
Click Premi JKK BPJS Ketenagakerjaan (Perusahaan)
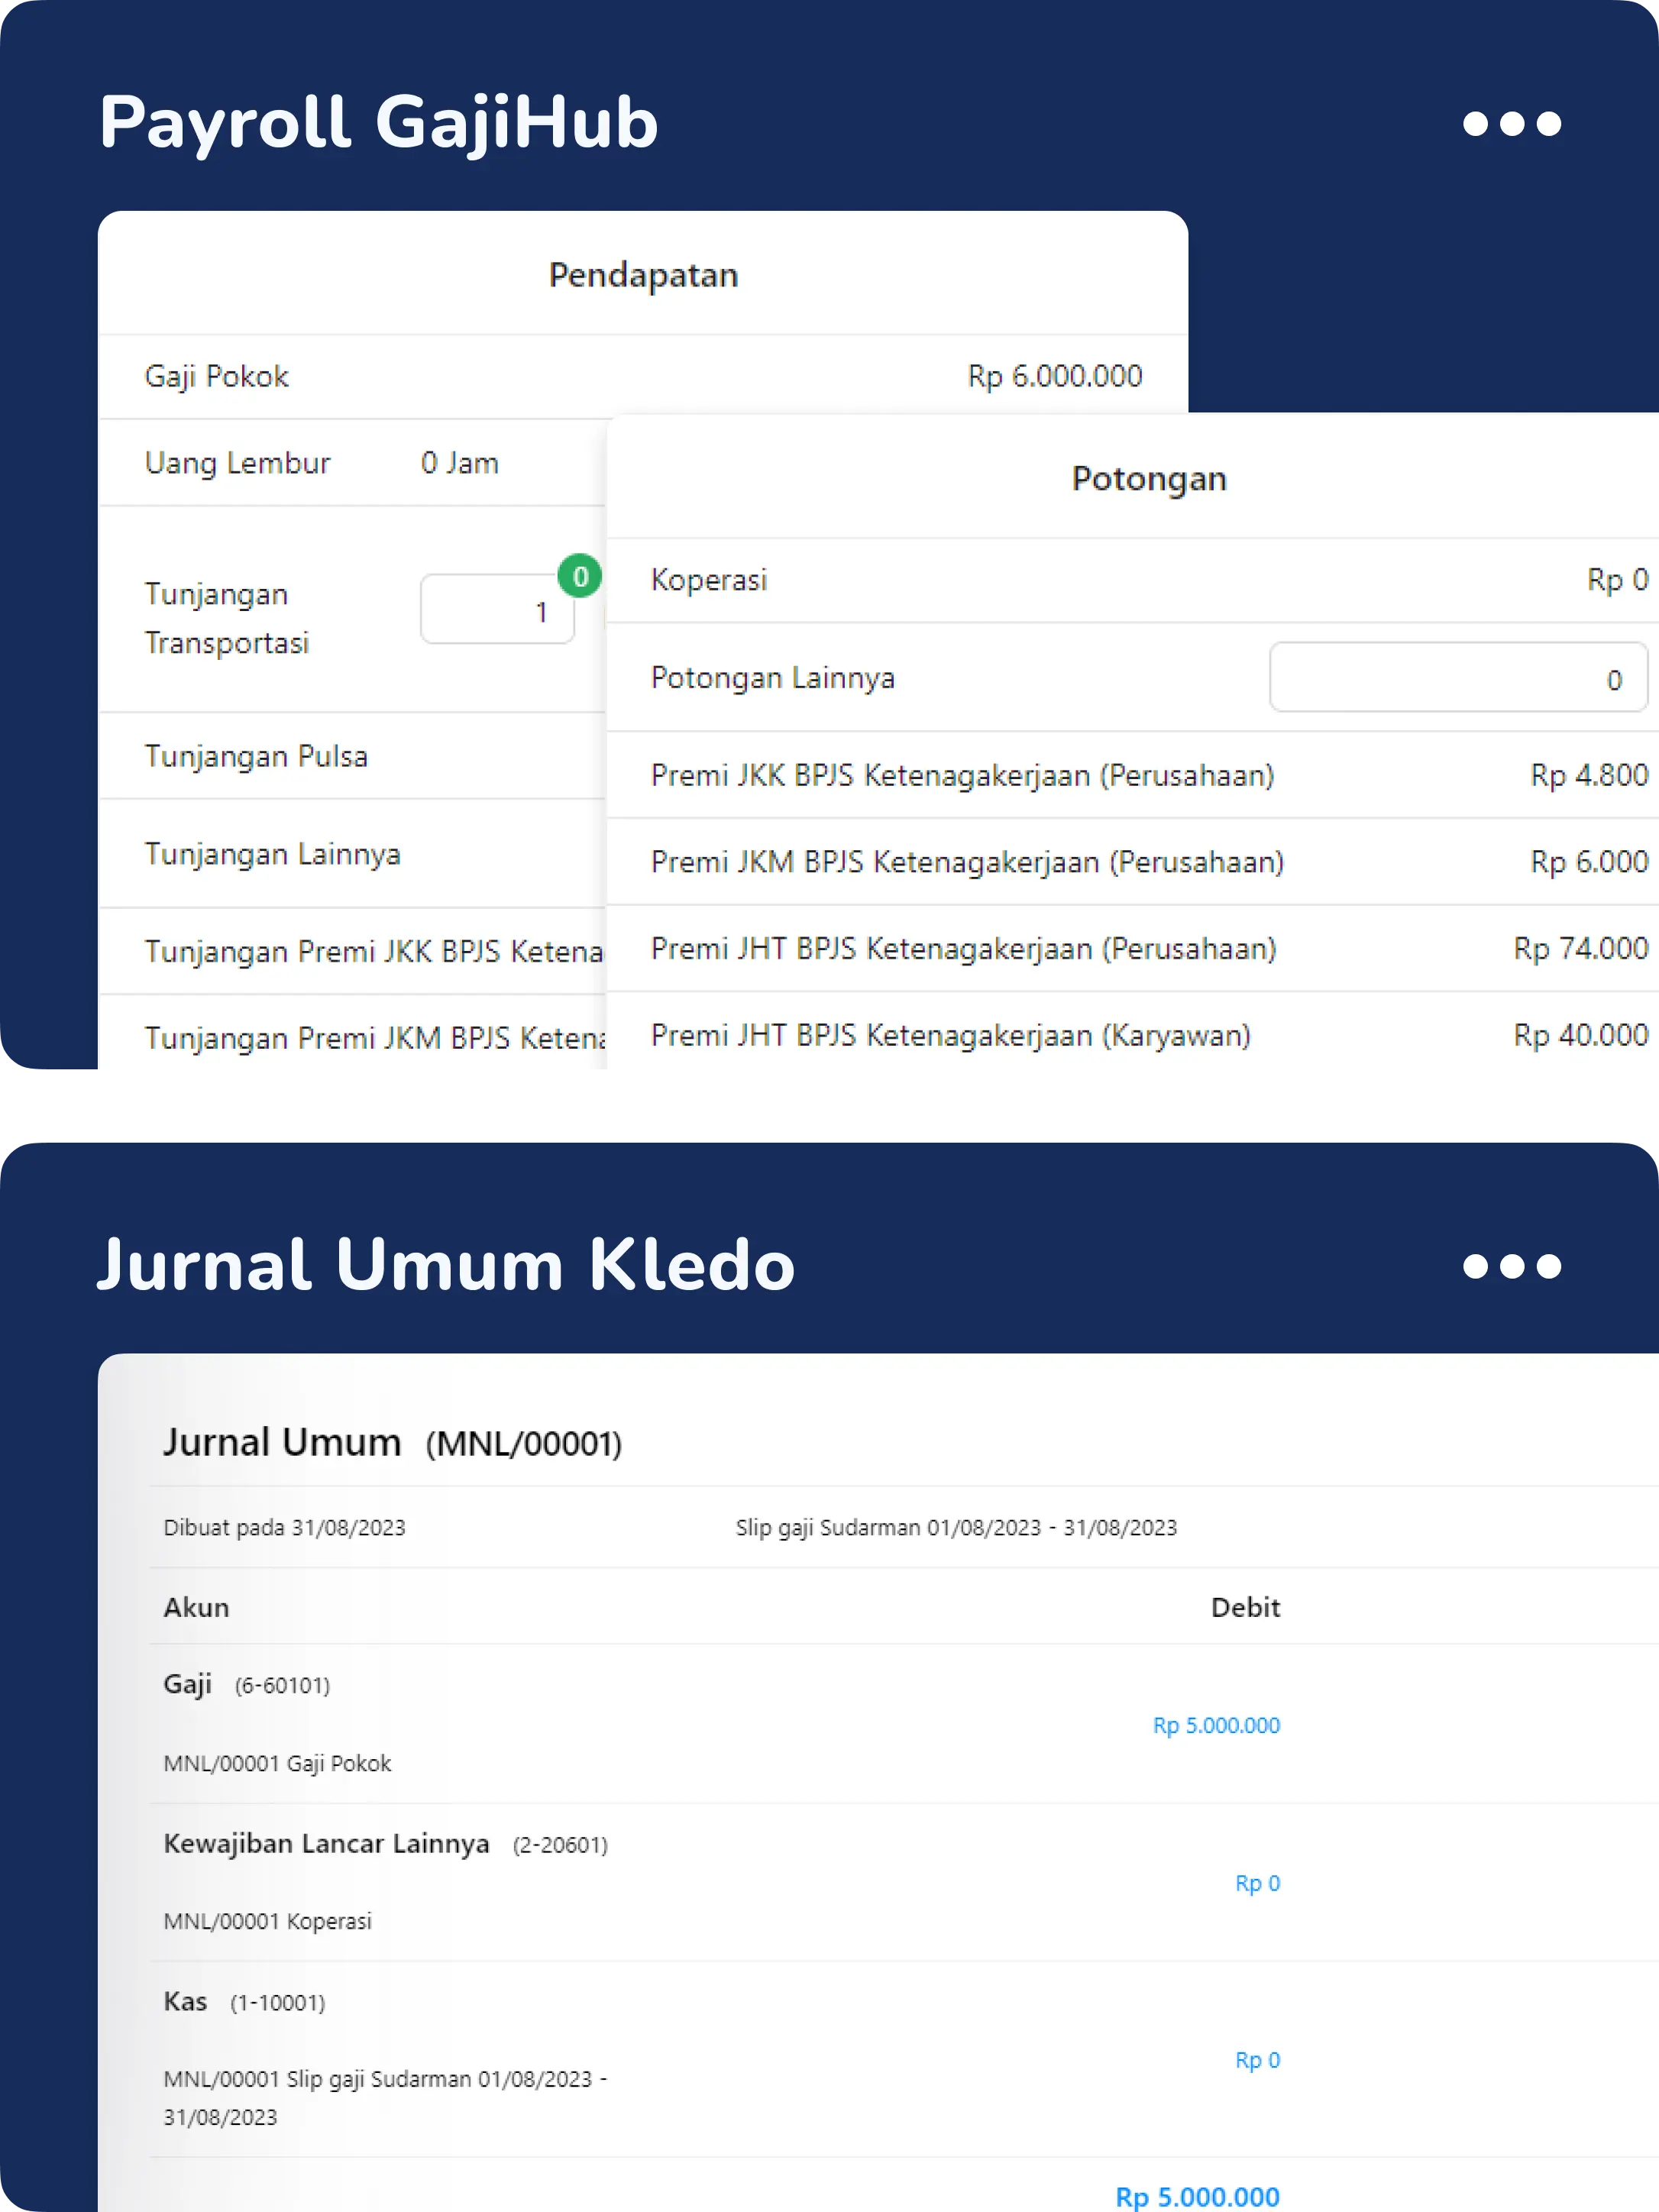pos(962,775)
